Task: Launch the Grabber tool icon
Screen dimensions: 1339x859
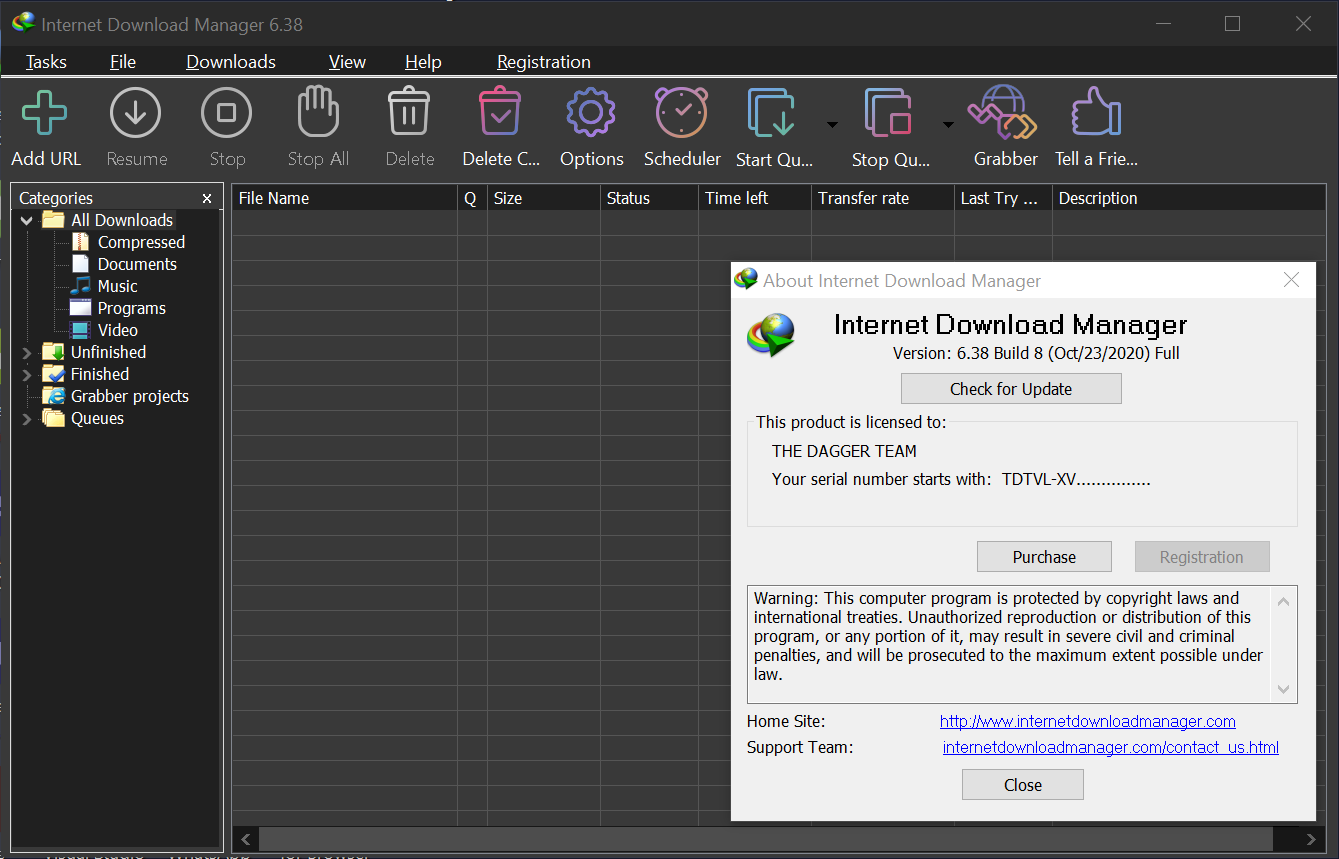Action: [x=1004, y=112]
